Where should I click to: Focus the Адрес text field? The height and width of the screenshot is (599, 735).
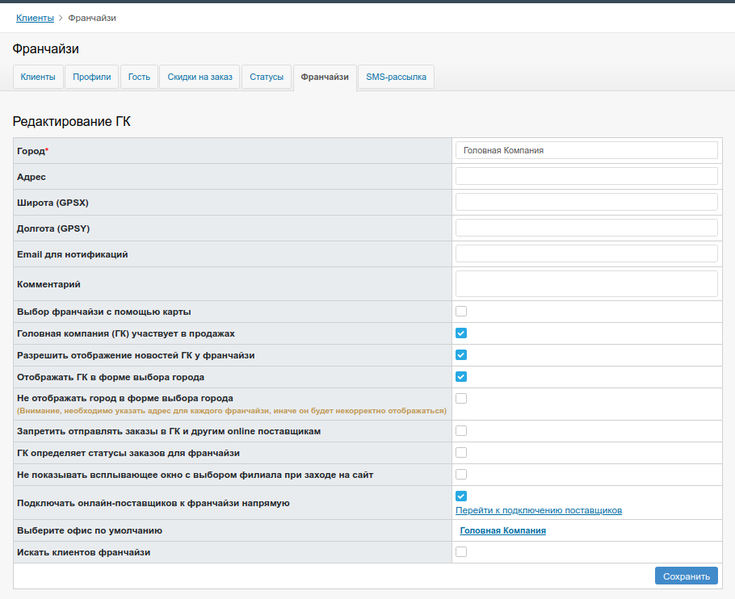pos(586,176)
